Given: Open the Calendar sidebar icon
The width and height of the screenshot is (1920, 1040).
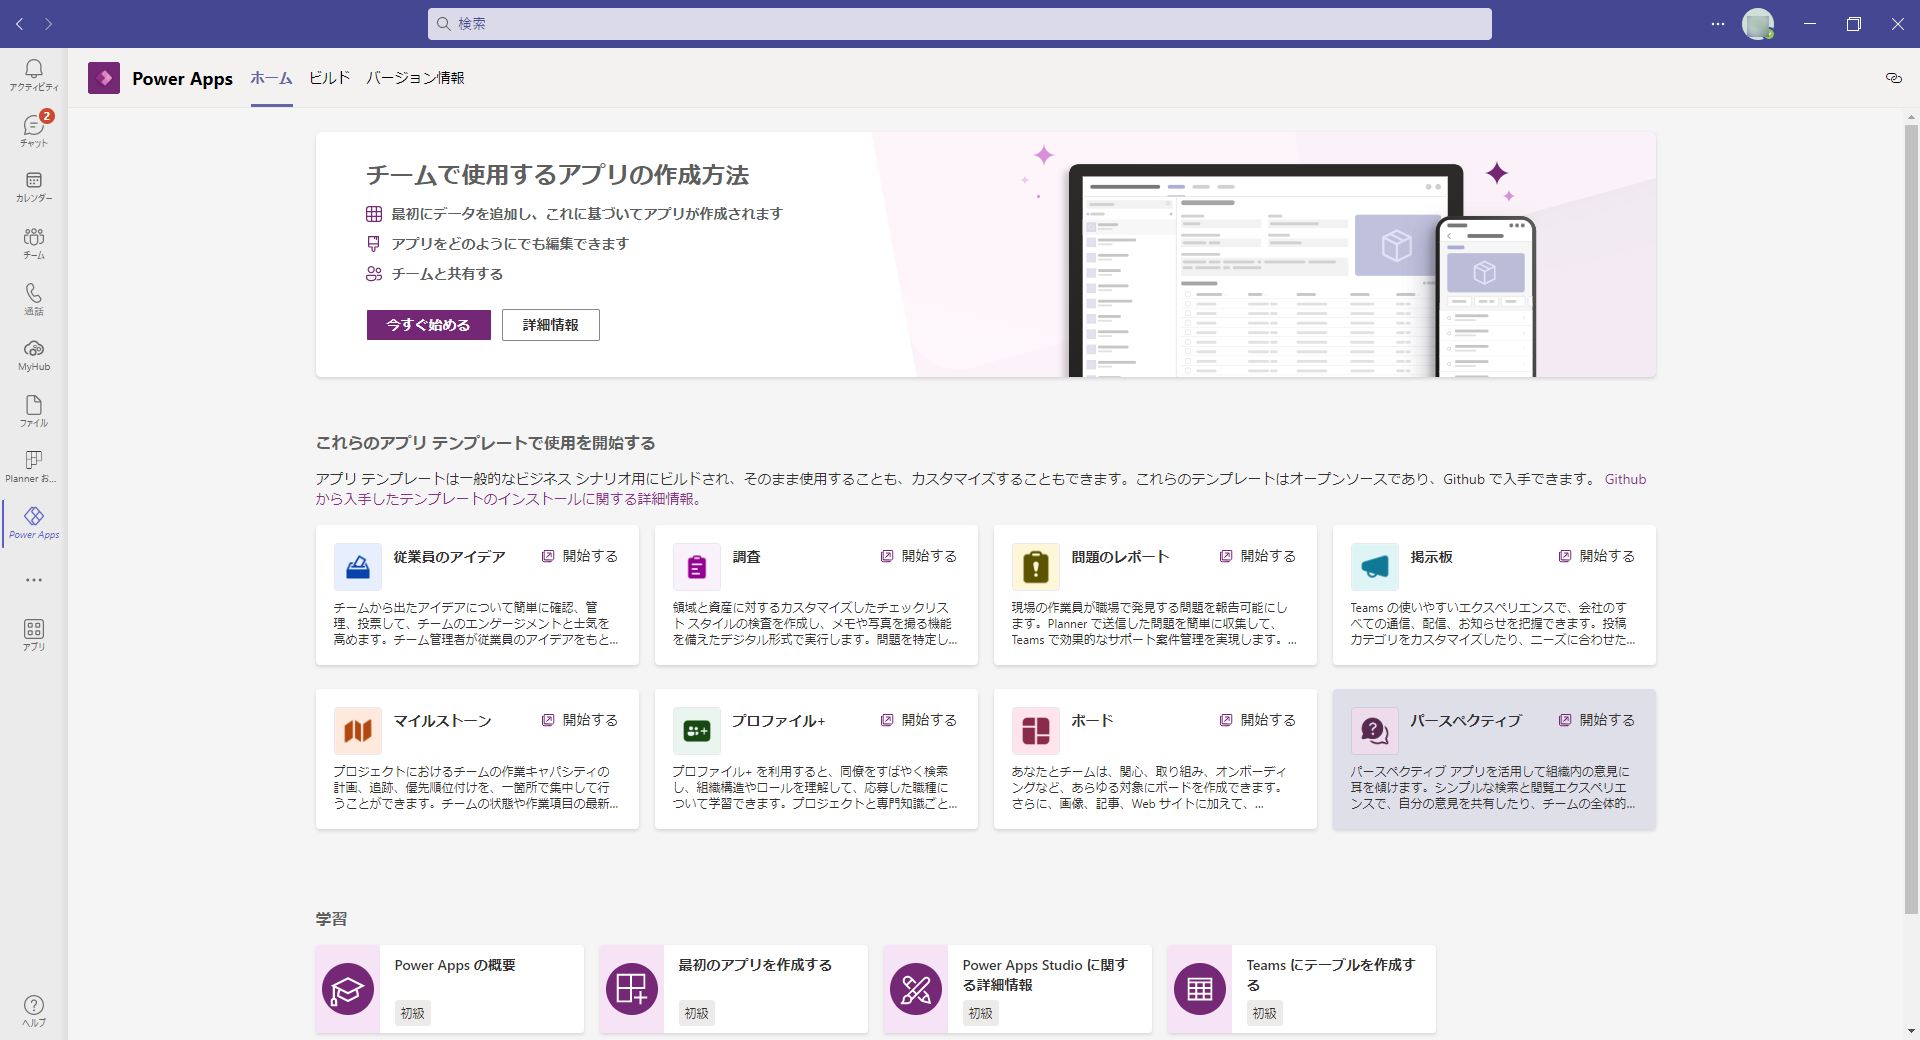Looking at the screenshot, I should tap(34, 187).
